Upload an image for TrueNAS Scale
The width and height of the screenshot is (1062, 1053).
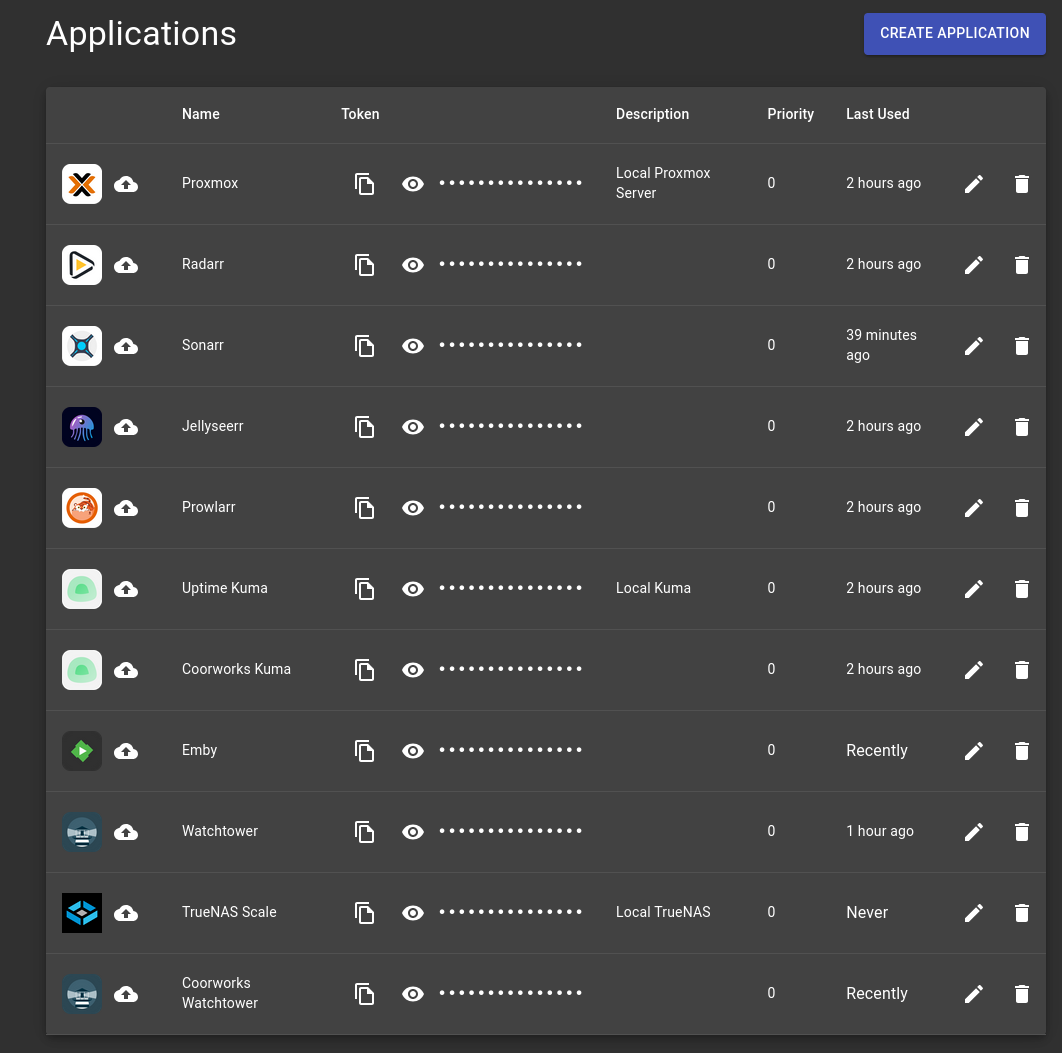click(126, 913)
